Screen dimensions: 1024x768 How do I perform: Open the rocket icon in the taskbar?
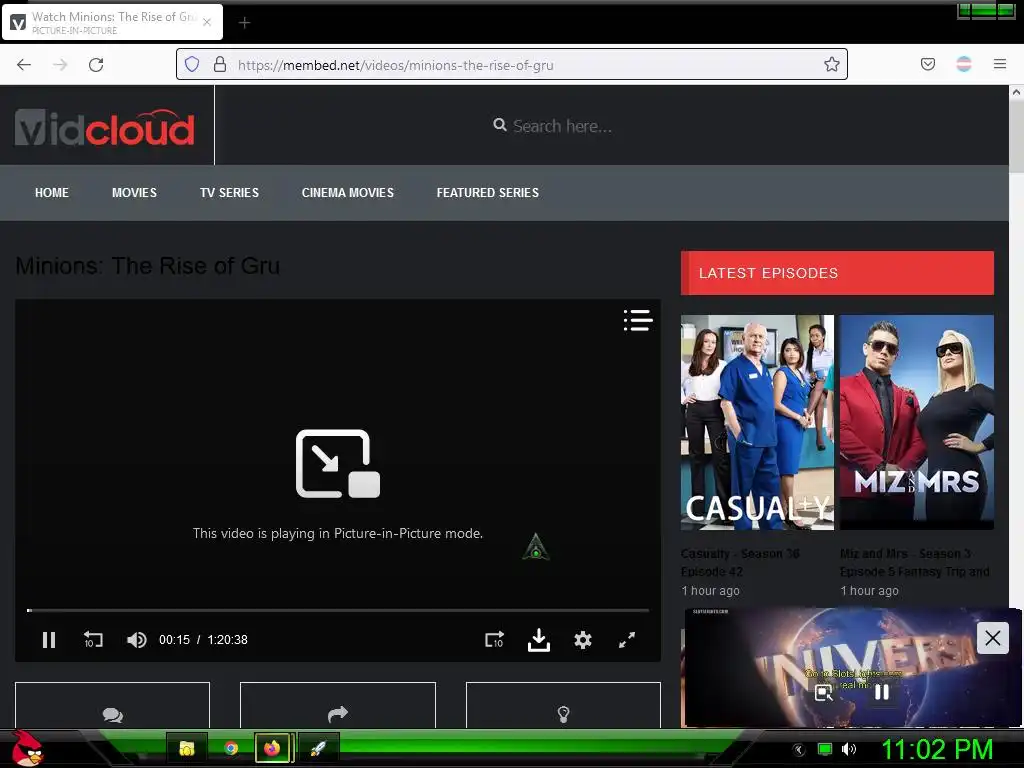318,748
